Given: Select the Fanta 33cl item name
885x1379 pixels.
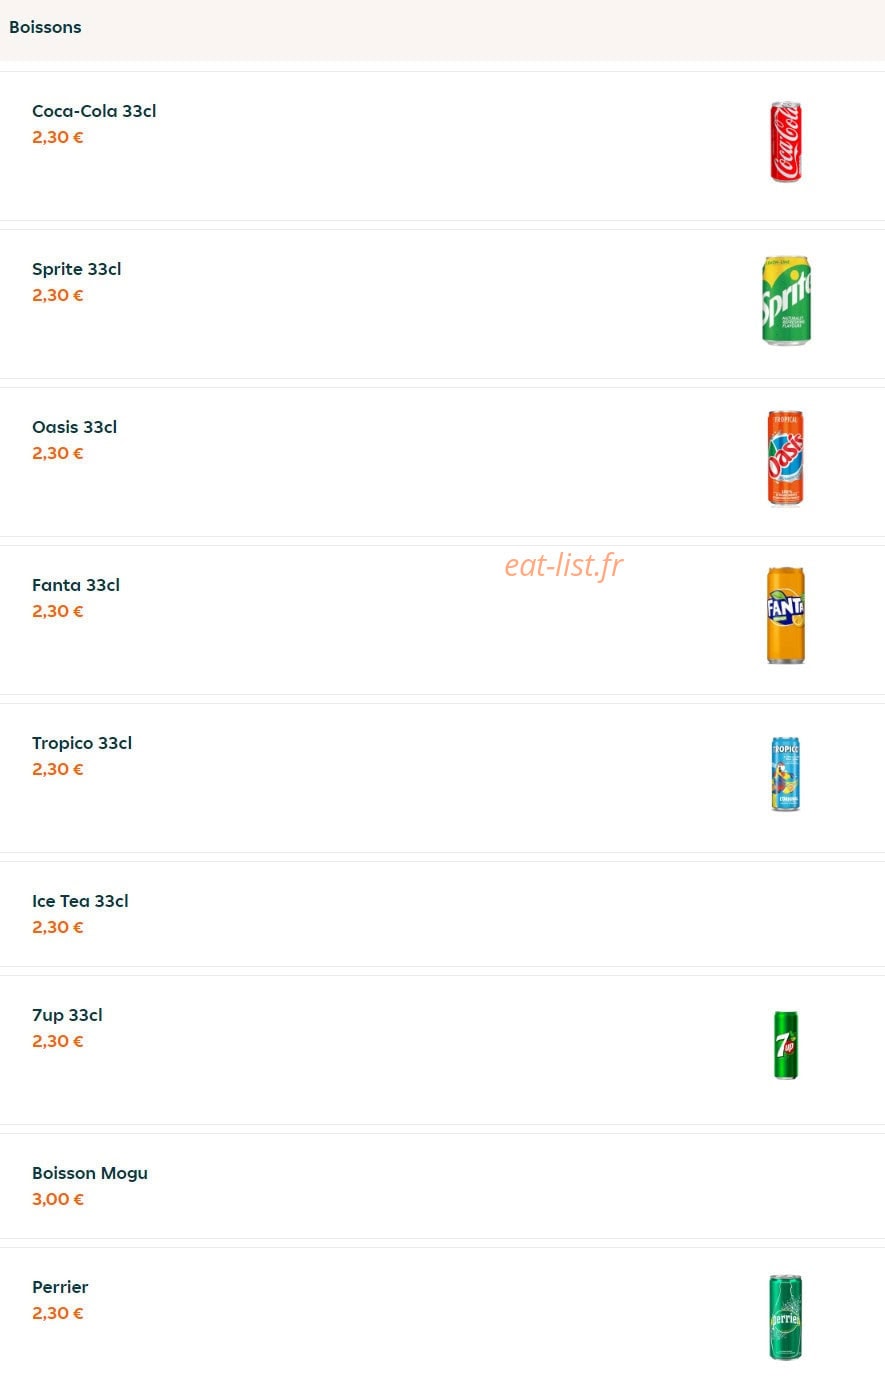Looking at the screenshot, I should click(76, 585).
